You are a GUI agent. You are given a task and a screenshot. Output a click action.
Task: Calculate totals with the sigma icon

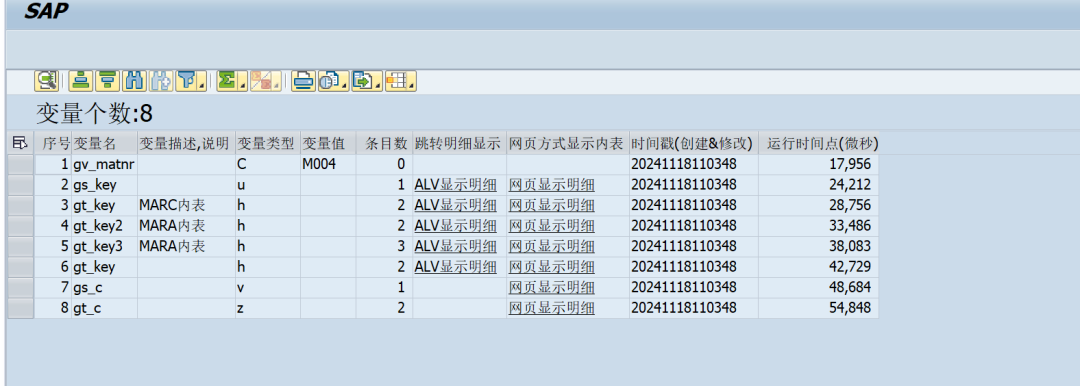pyautogui.click(x=227, y=81)
